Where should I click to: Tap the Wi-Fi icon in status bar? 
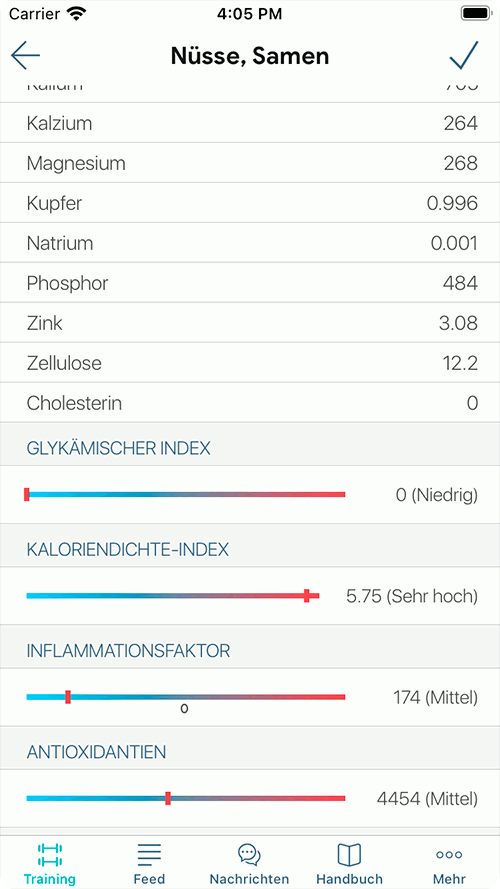click(75, 14)
